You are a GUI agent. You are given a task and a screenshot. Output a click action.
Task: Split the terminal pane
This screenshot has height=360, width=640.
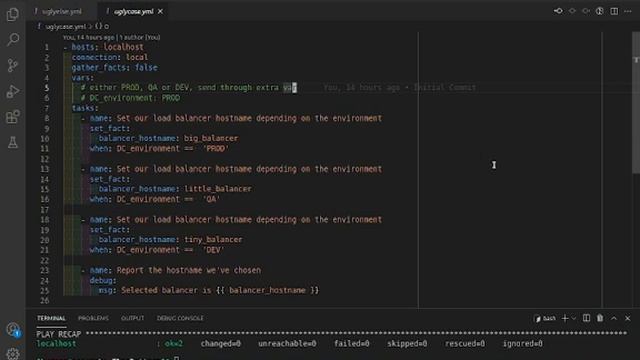[586, 318]
